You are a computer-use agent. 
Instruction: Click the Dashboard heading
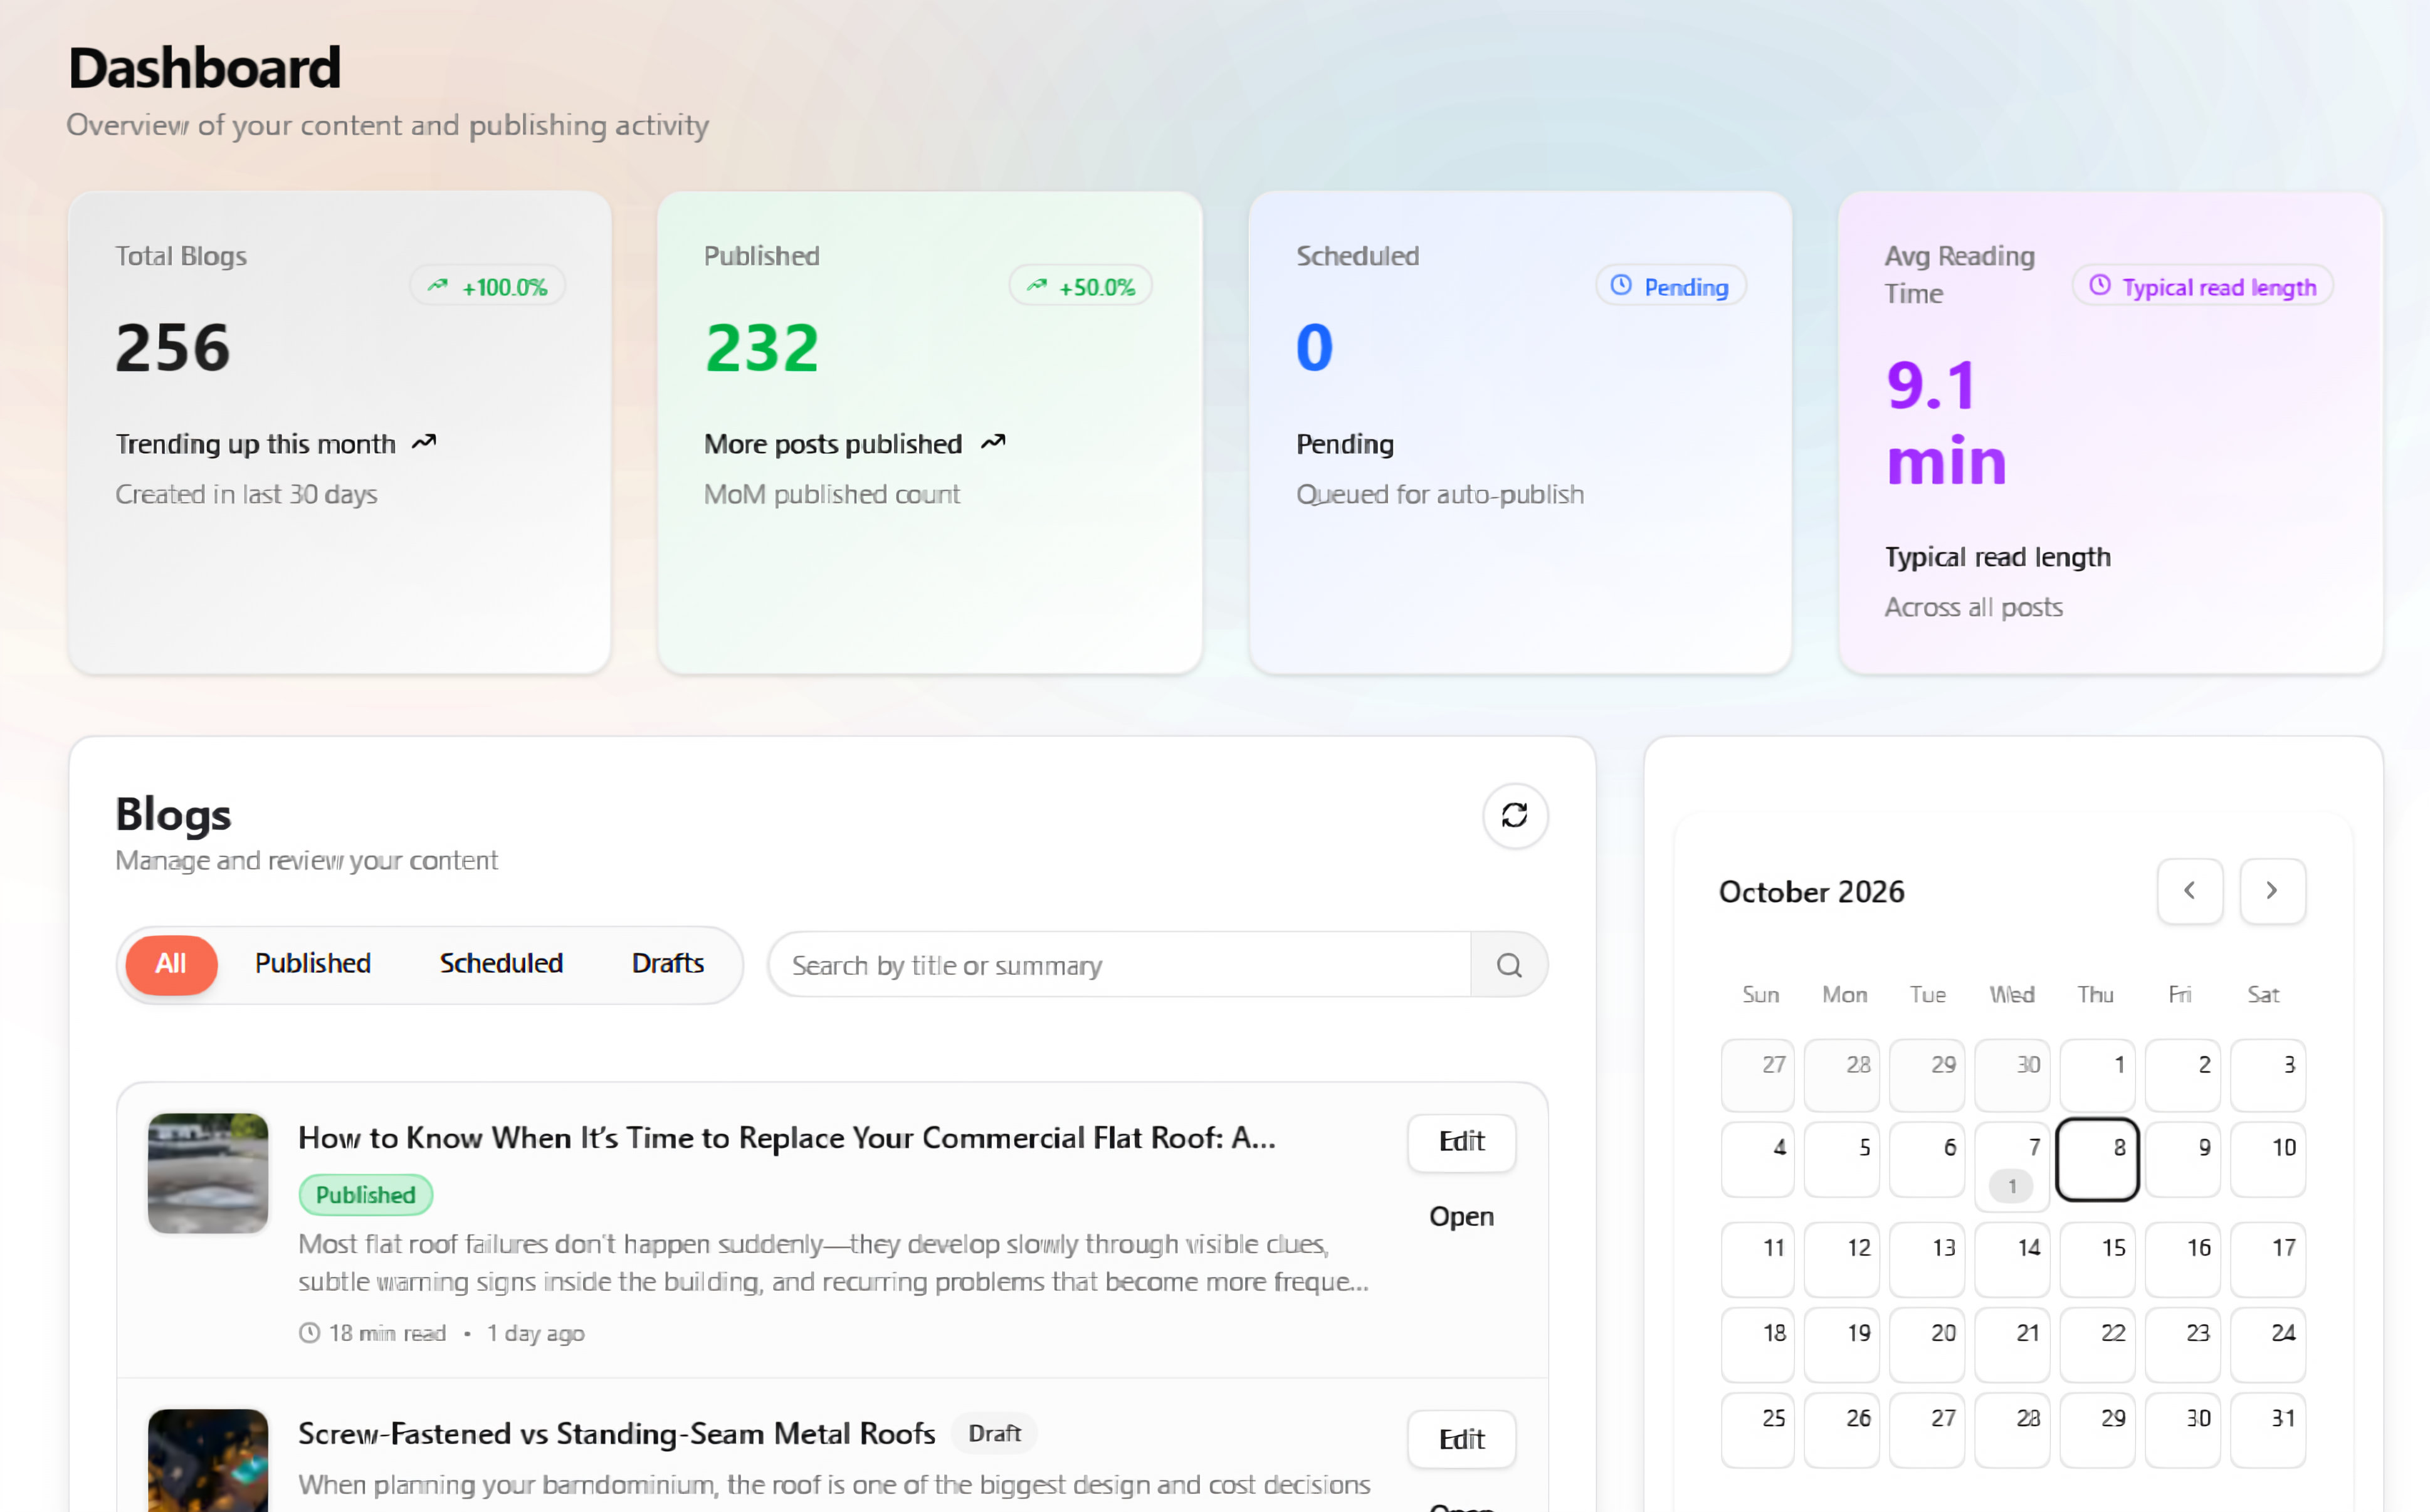tap(204, 68)
